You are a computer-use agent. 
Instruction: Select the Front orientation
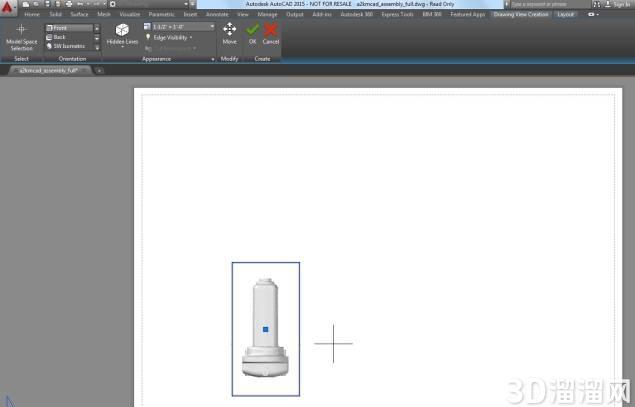point(70,28)
